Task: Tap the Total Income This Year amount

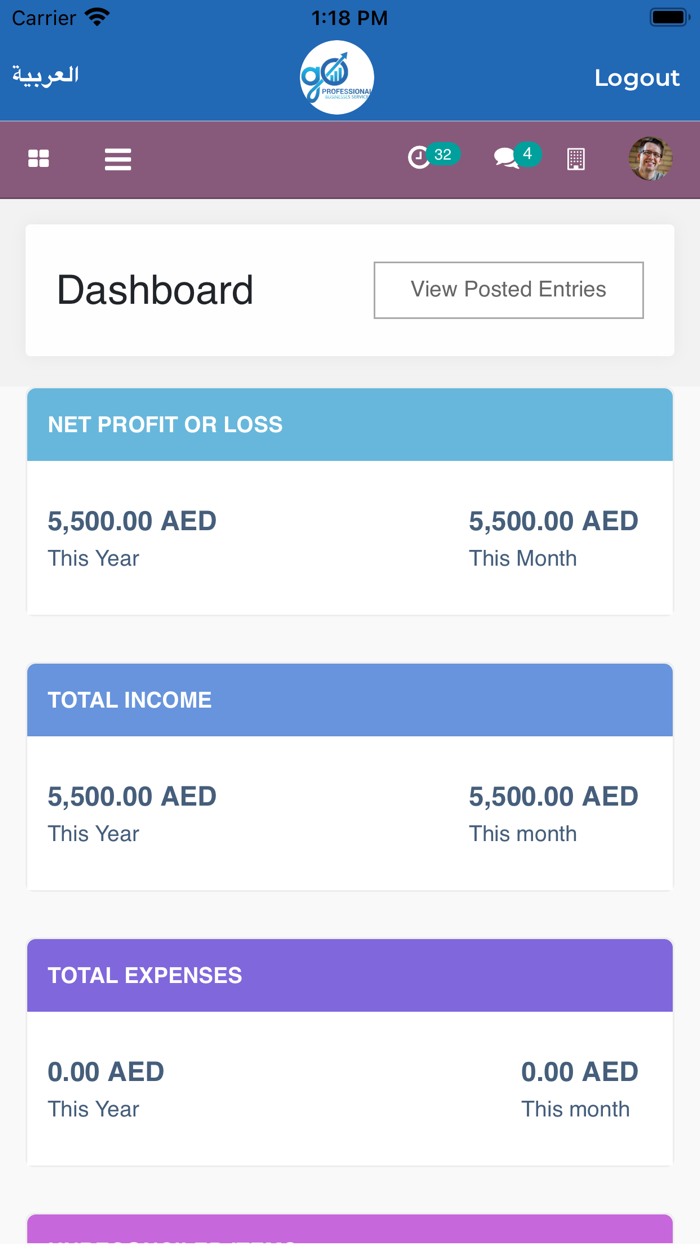Action: pos(132,796)
